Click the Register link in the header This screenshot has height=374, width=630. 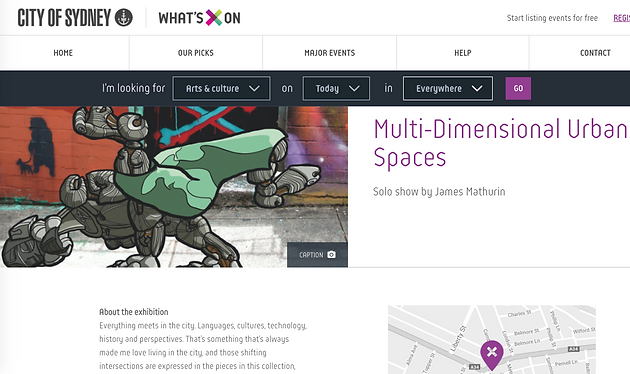pyautogui.click(x=622, y=18)
